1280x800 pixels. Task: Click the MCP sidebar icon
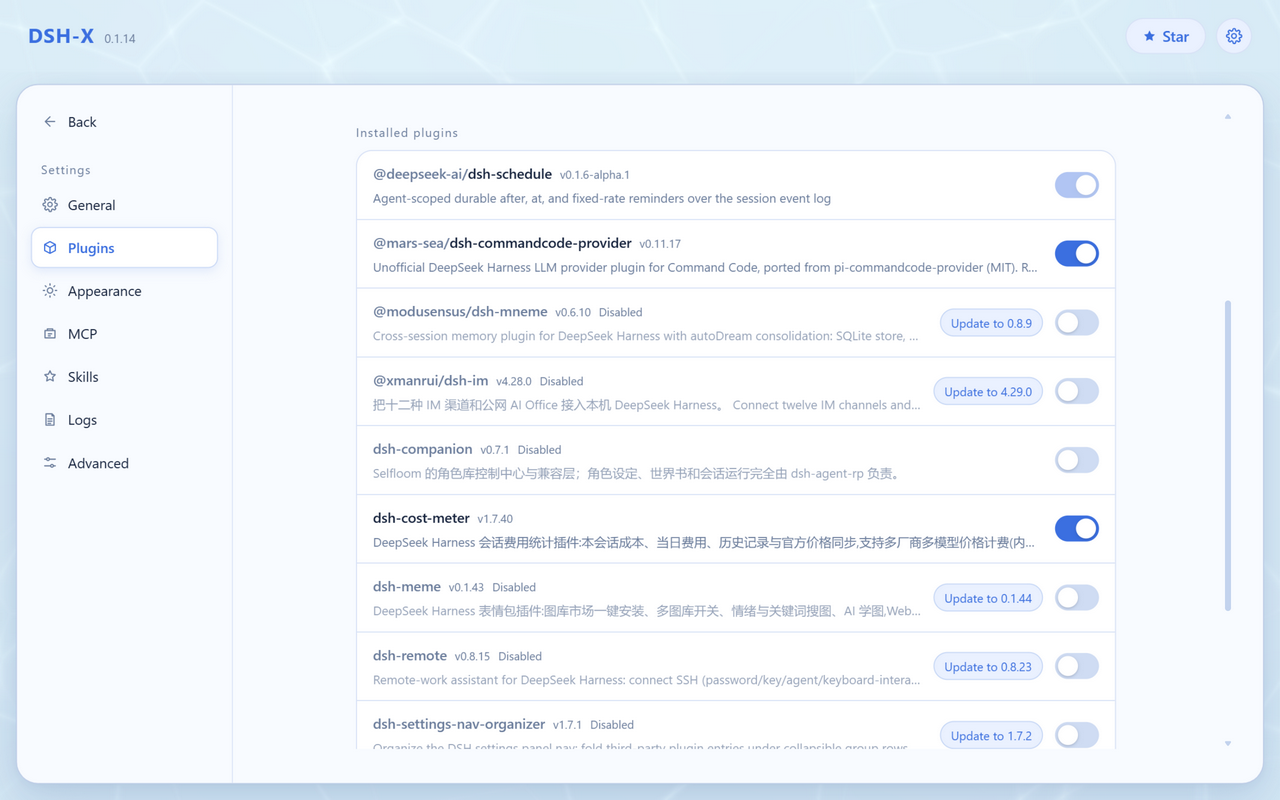[x=50, y=334]
